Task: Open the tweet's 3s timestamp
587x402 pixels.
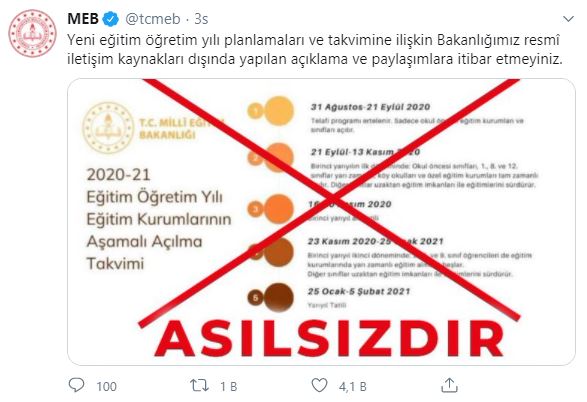Action: (201, 19)
